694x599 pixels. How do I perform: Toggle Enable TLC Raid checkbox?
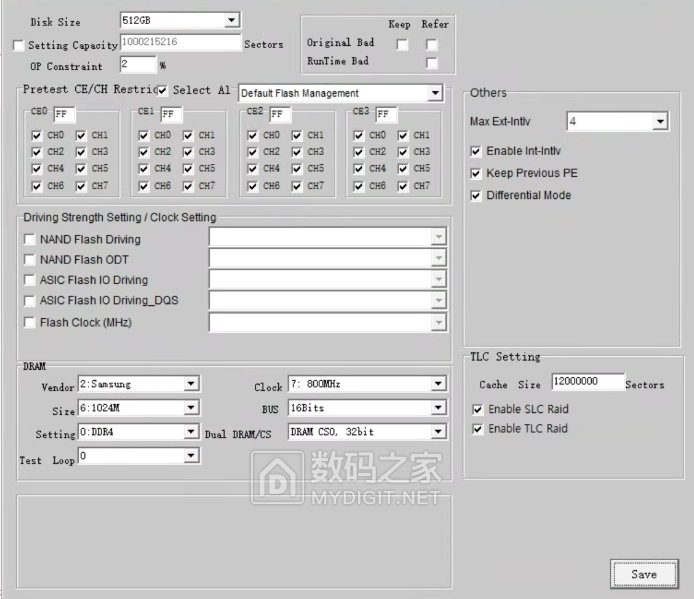478,429
